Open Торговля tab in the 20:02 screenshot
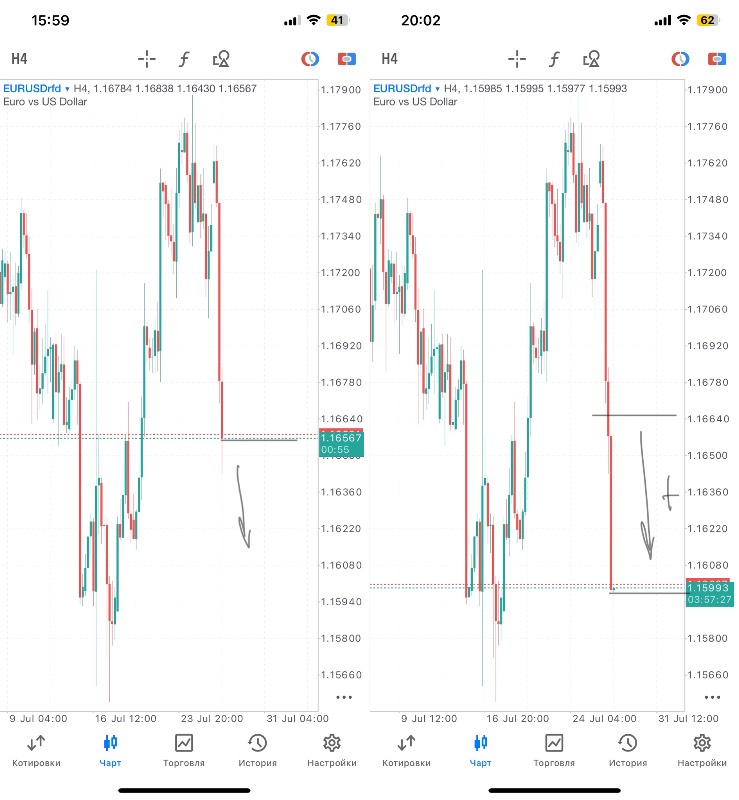 coord(554,749)
